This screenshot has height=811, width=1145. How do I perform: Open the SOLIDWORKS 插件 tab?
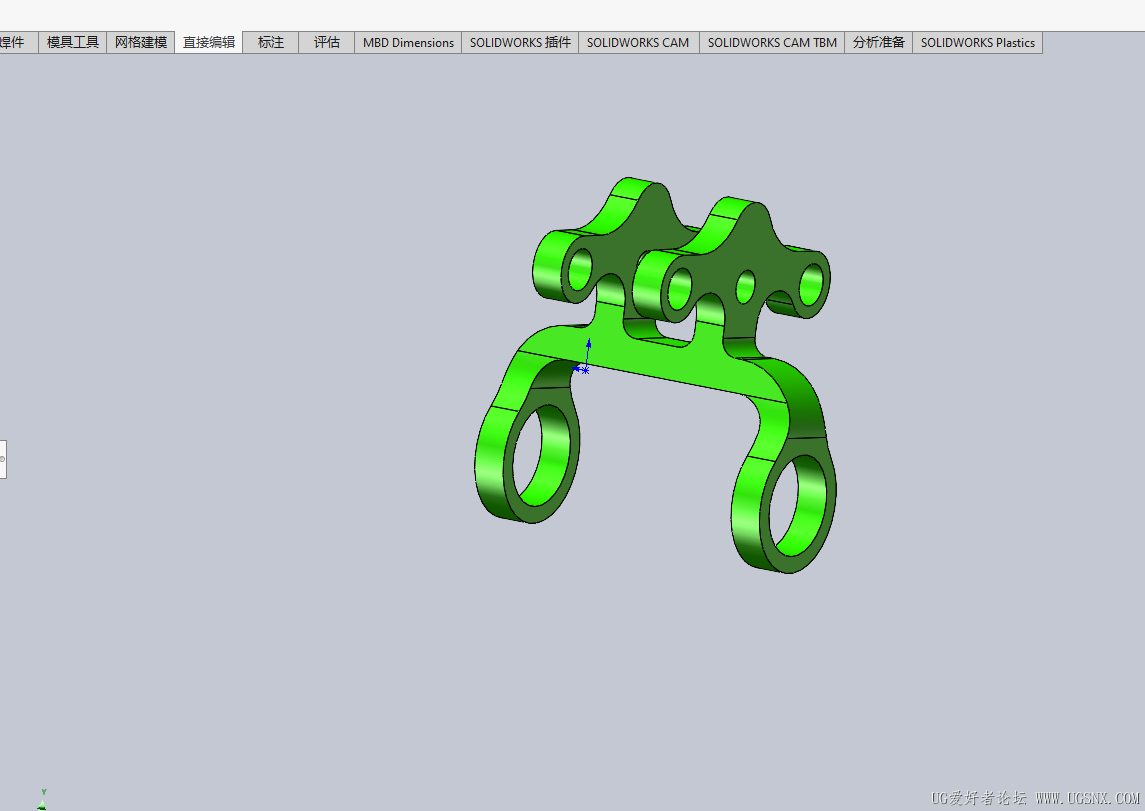tap(520, 42)
